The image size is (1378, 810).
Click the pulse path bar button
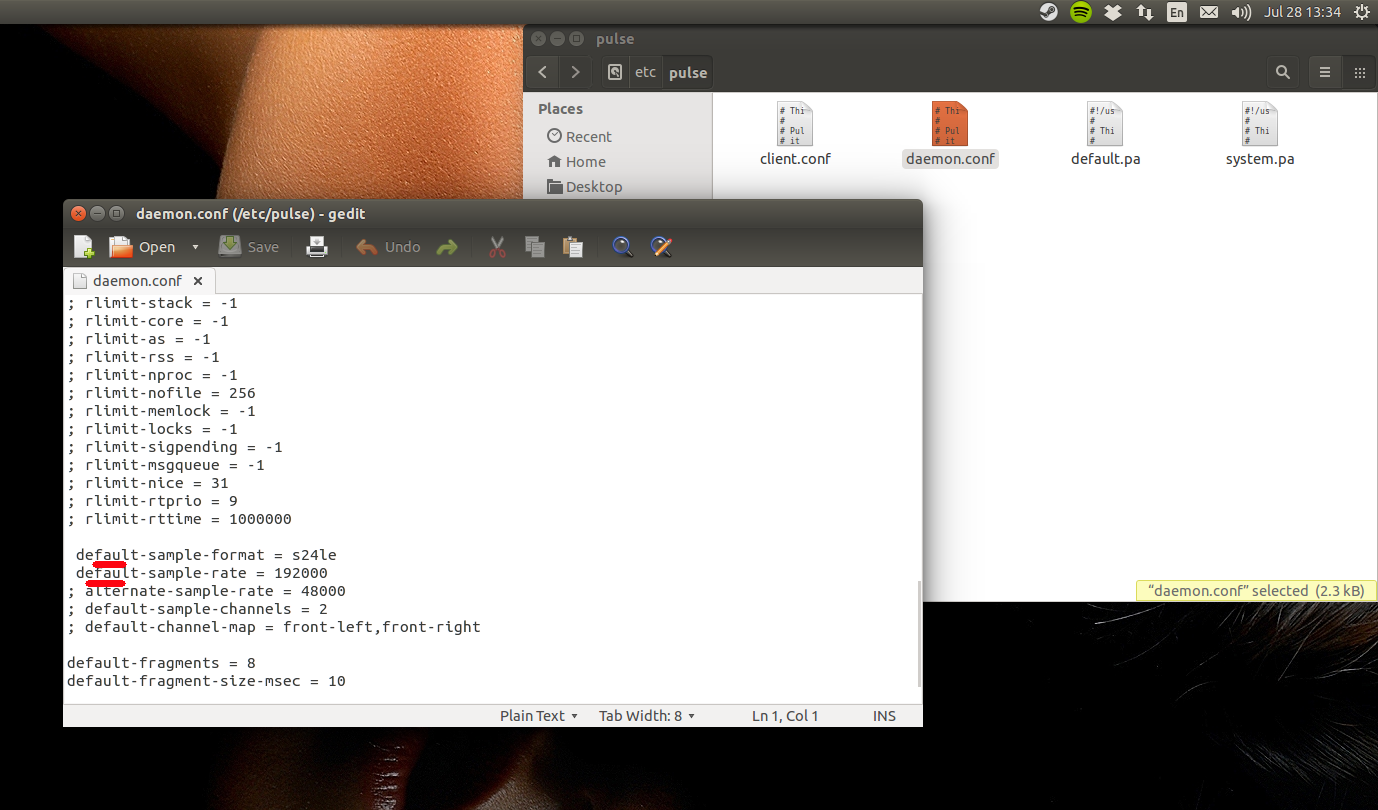point(688,72)
